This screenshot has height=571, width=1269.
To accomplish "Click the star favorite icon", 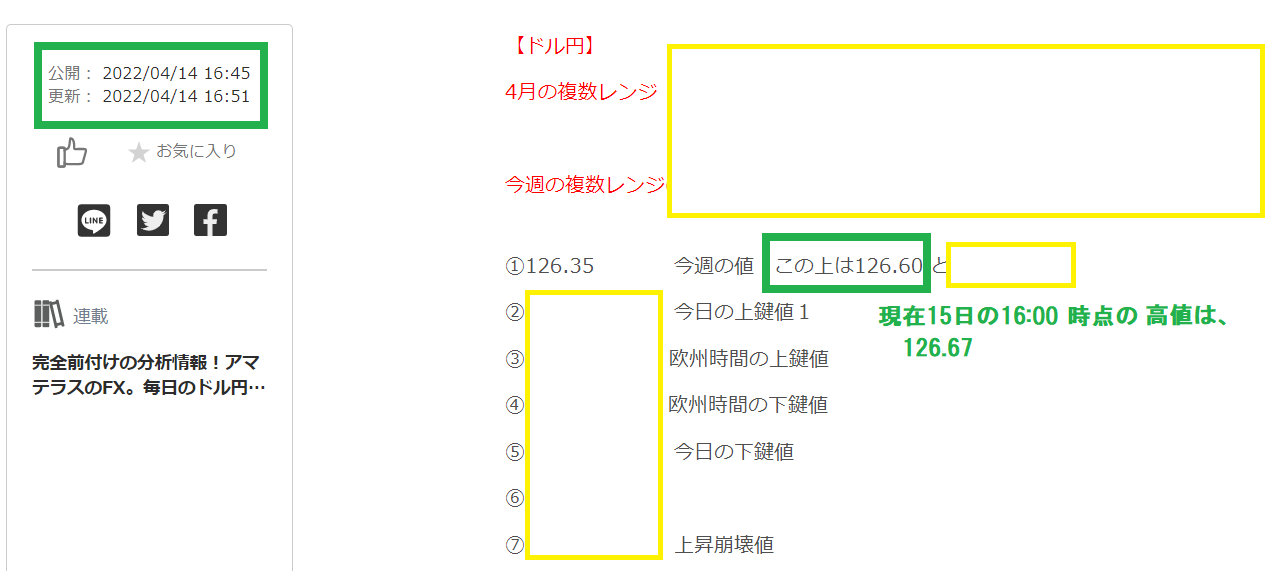I will (x=138, y=153).
